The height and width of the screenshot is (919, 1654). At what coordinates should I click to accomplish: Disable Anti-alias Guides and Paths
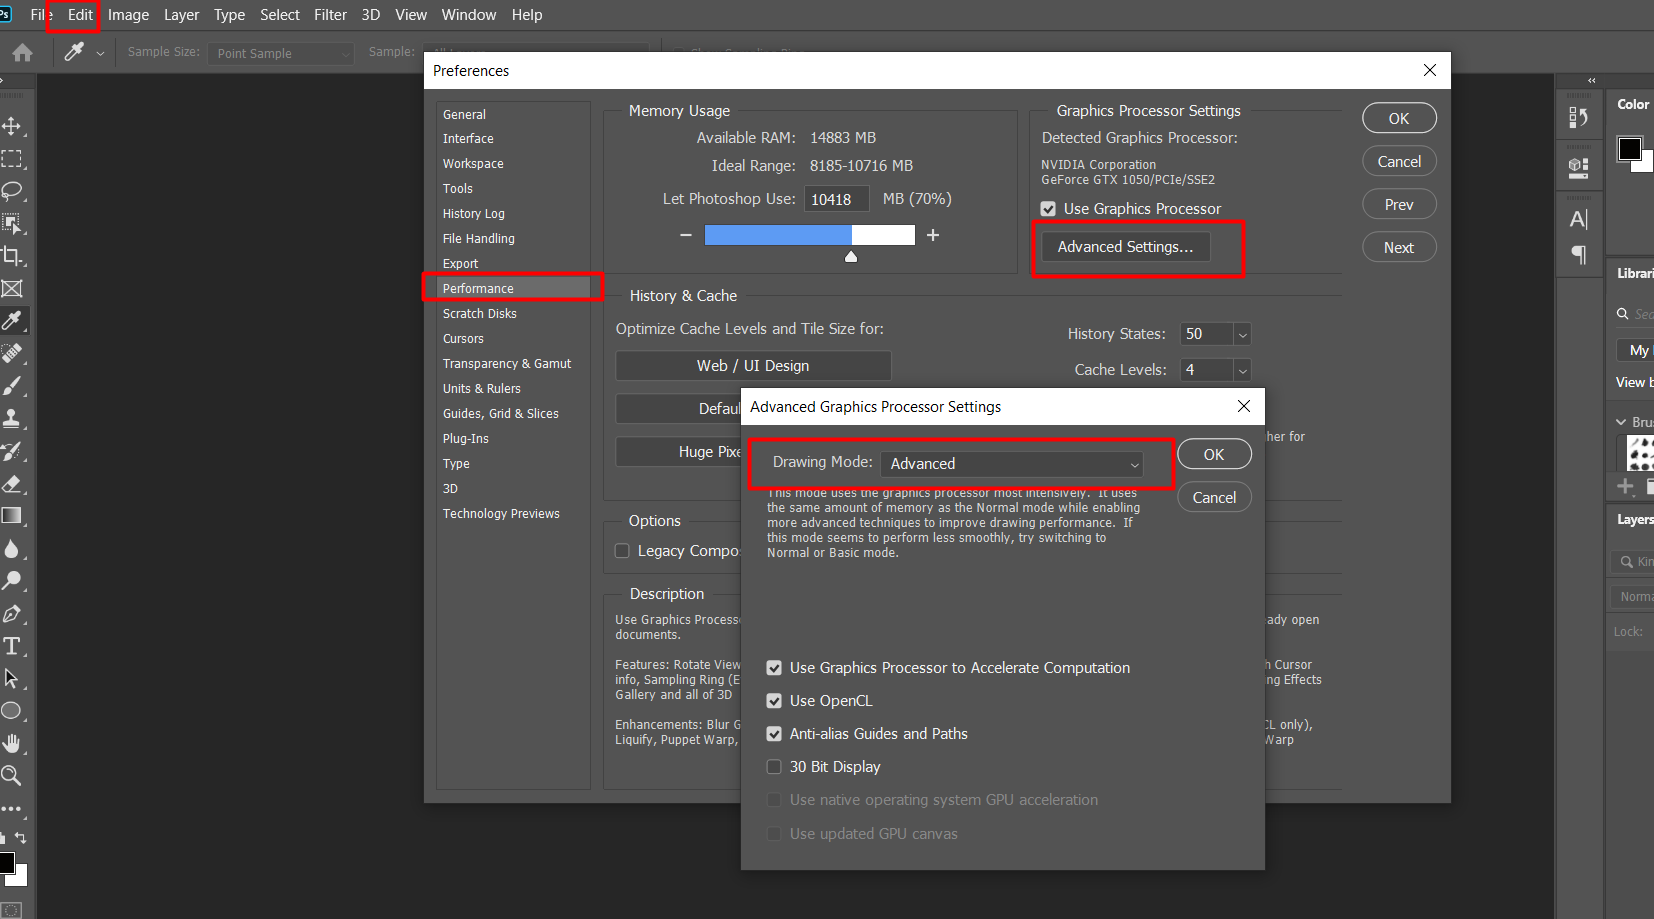pyautogui.click(x=774, y=733)
